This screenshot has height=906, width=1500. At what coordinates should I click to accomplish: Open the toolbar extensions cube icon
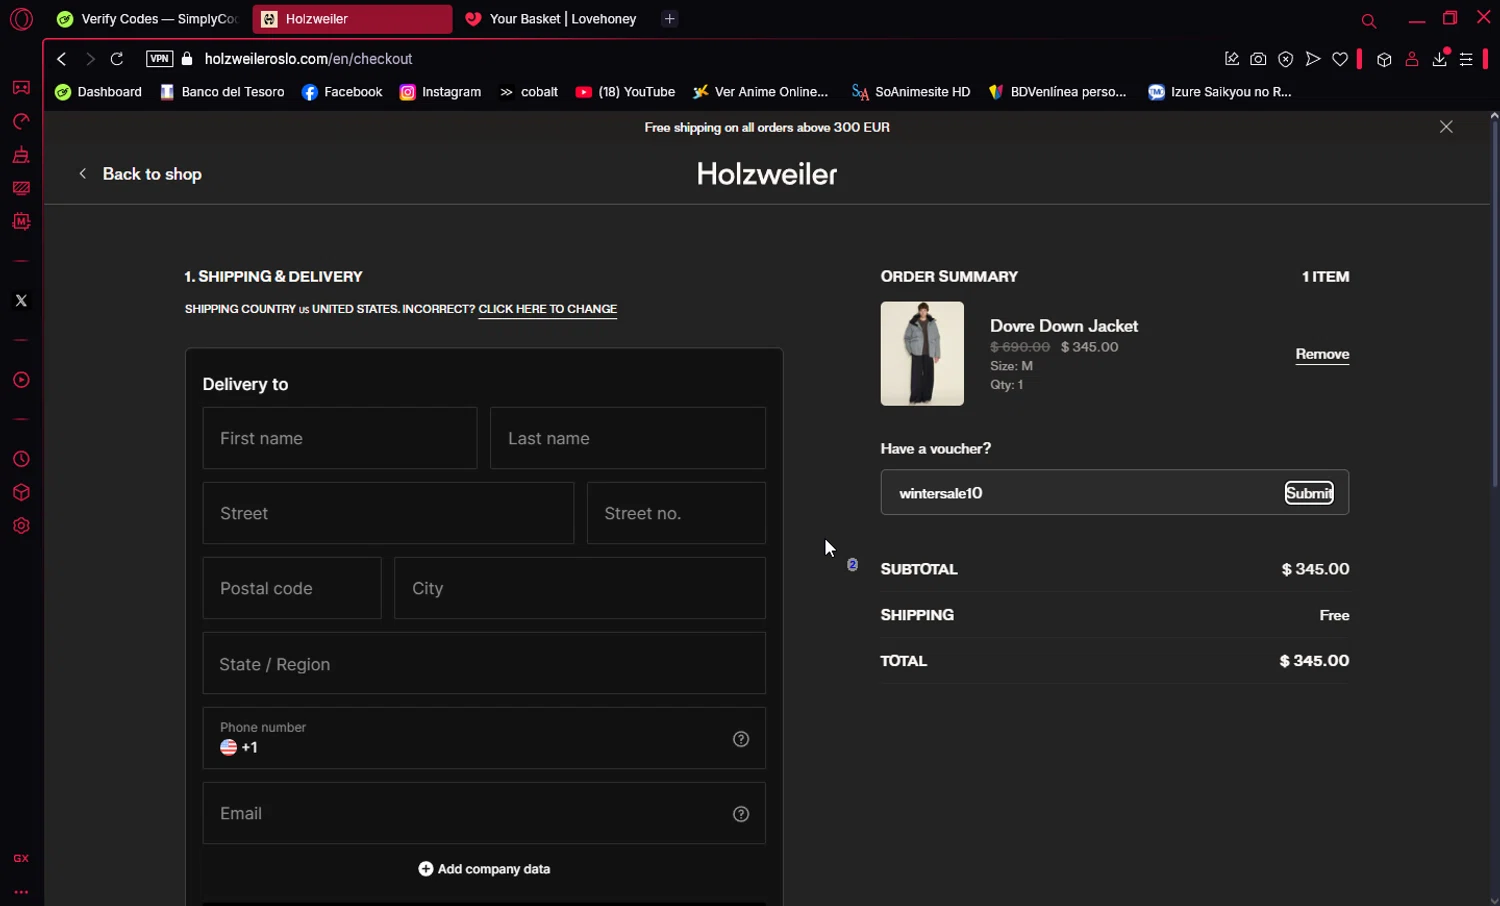(x=1384, y=59)
